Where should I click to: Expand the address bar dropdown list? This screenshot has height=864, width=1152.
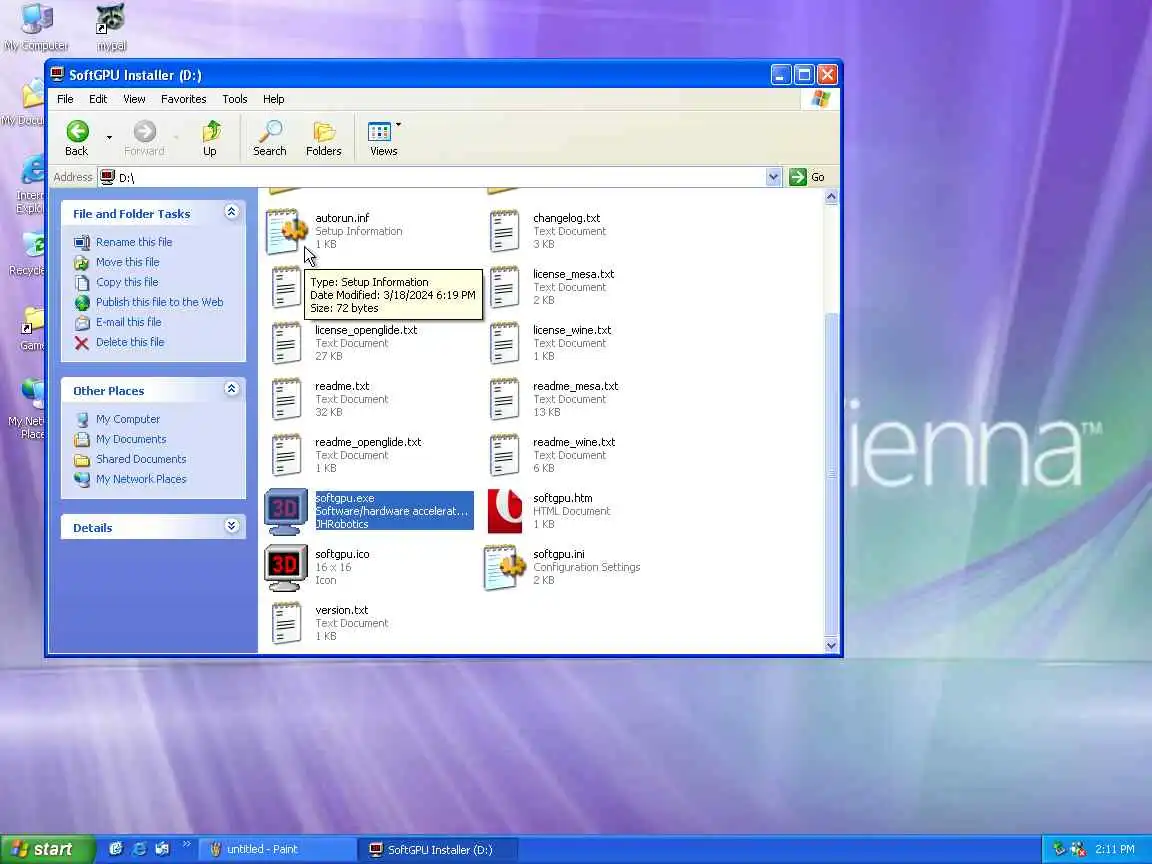pos(773,177)
